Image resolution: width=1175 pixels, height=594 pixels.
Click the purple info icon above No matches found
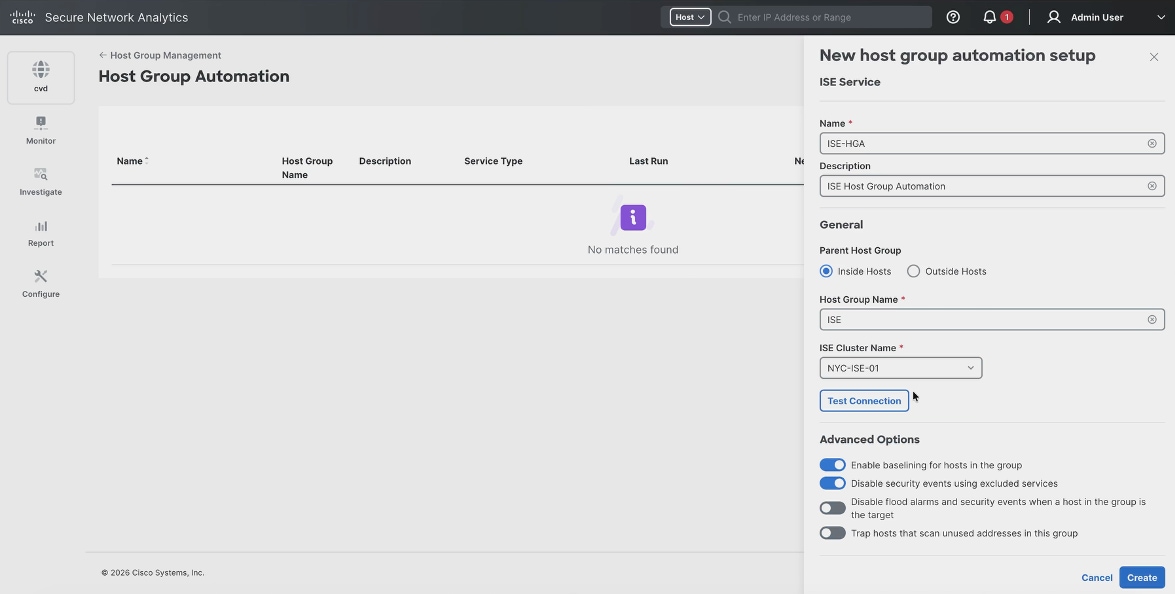(x=633, y=218)
